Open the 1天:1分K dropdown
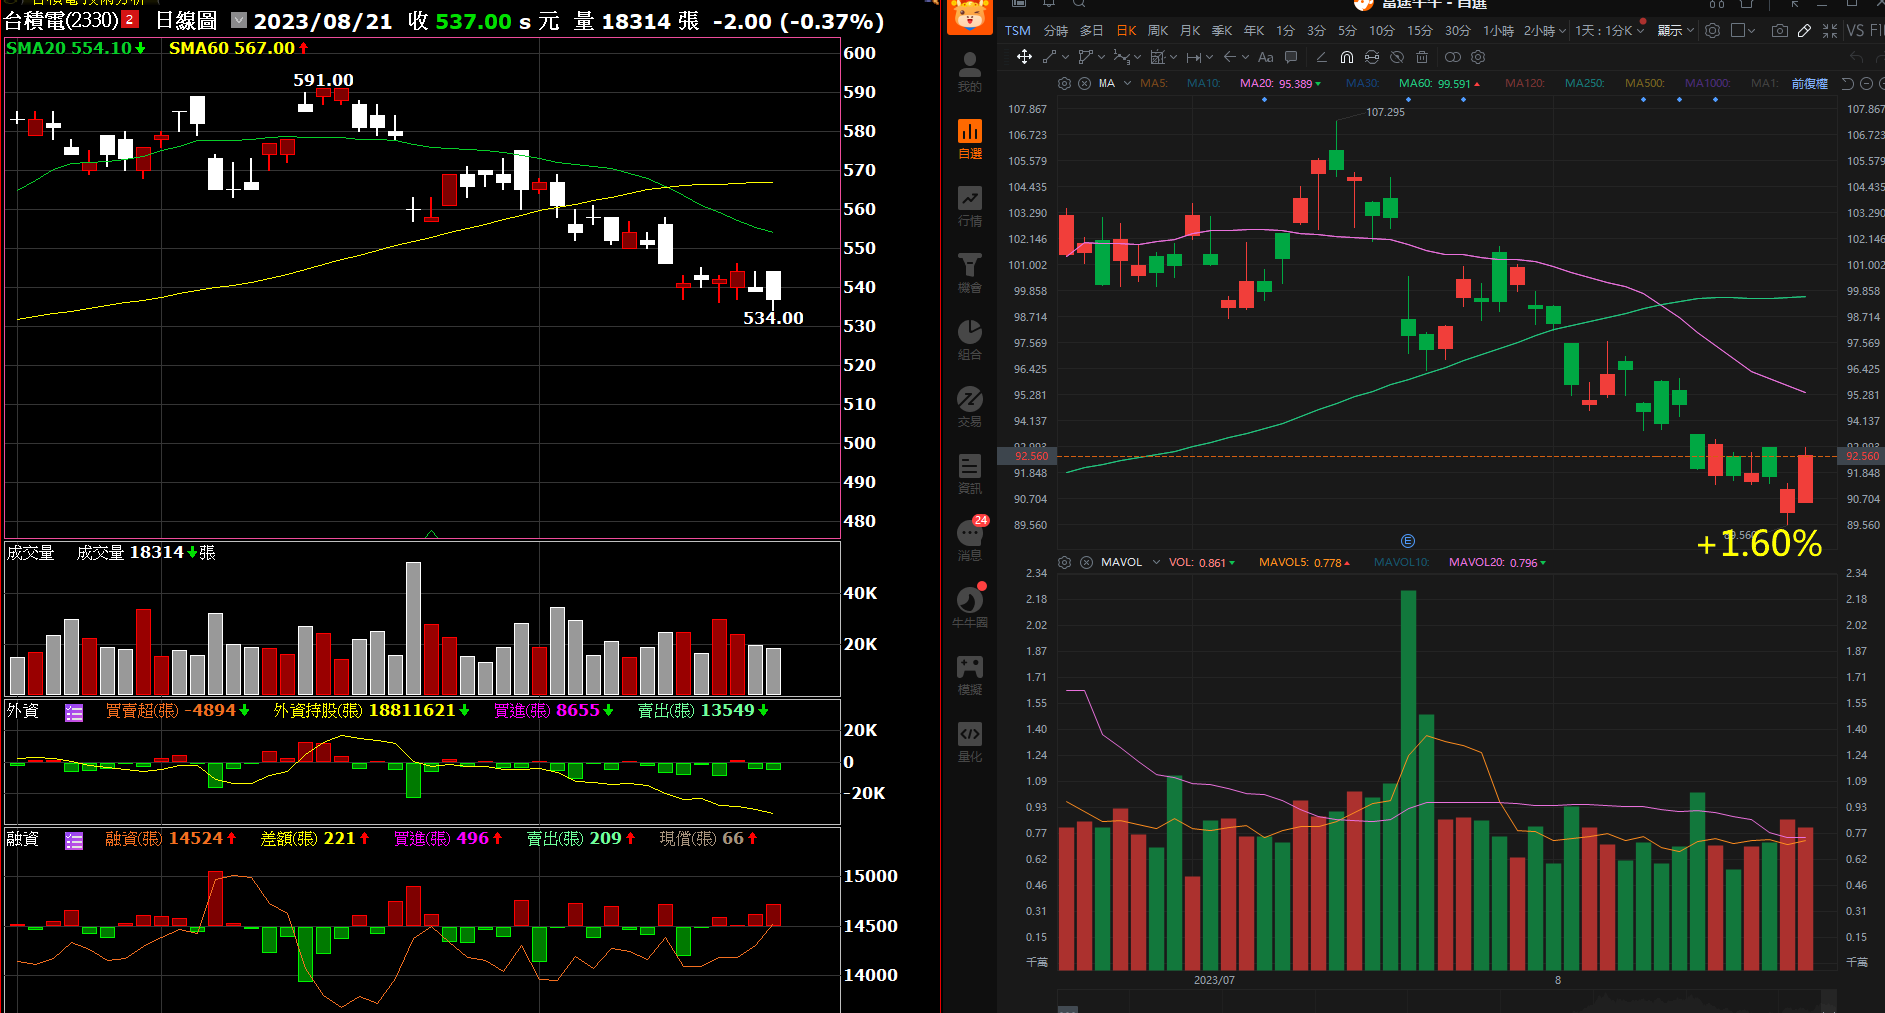The height and width of the screenshot is (1013, 1885). click(x=1609, y=31)
